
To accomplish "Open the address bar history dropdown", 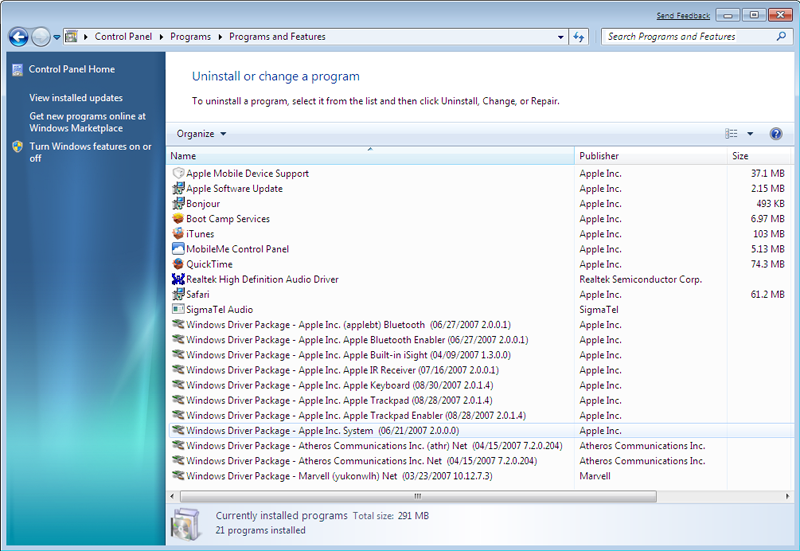I will coord(561,37).
